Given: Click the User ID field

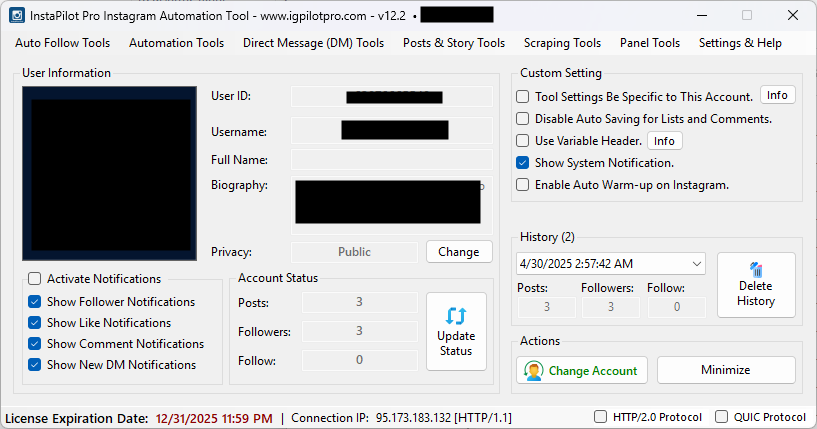Looking at the screenshot, I should (x=392, y=96).
